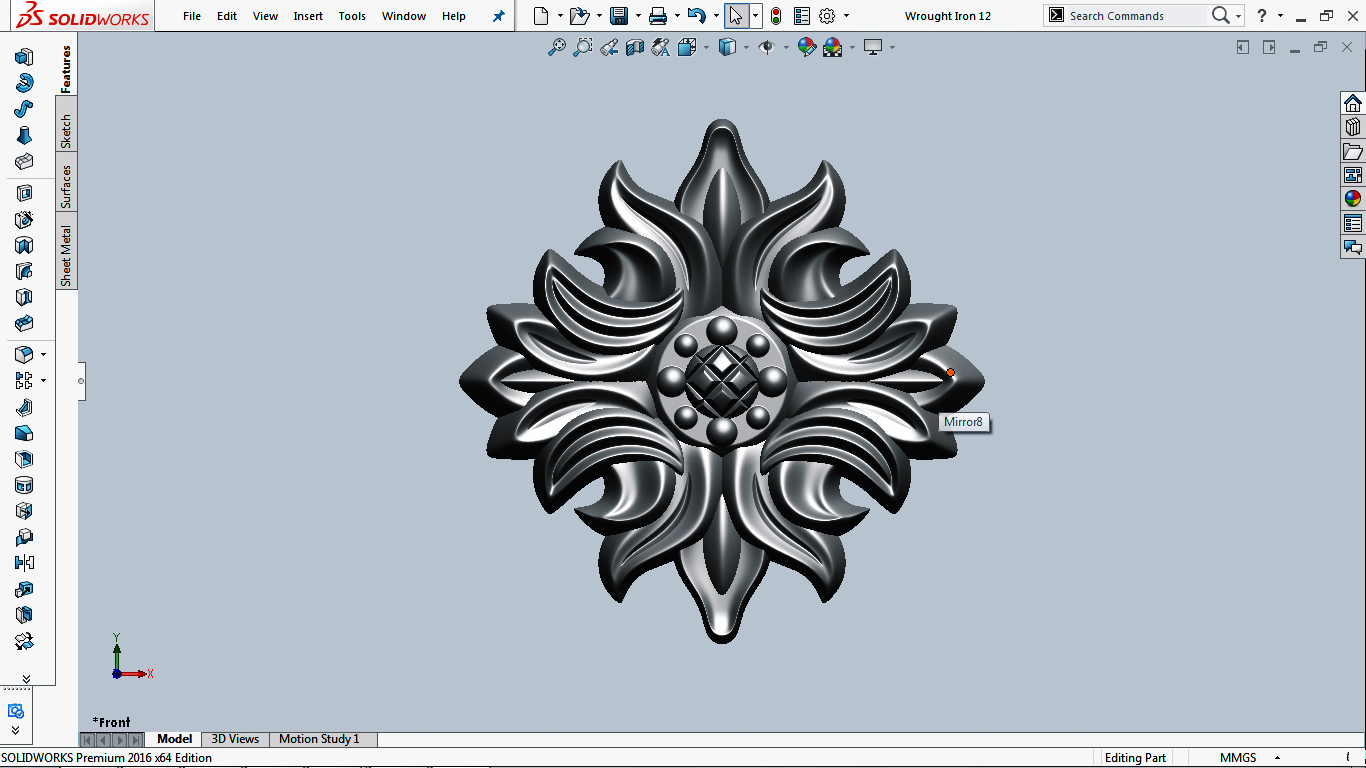Click the Rebuild traffic light icon
The height and width of the screenshot is (768, 1366).
(x=775, y=16)
